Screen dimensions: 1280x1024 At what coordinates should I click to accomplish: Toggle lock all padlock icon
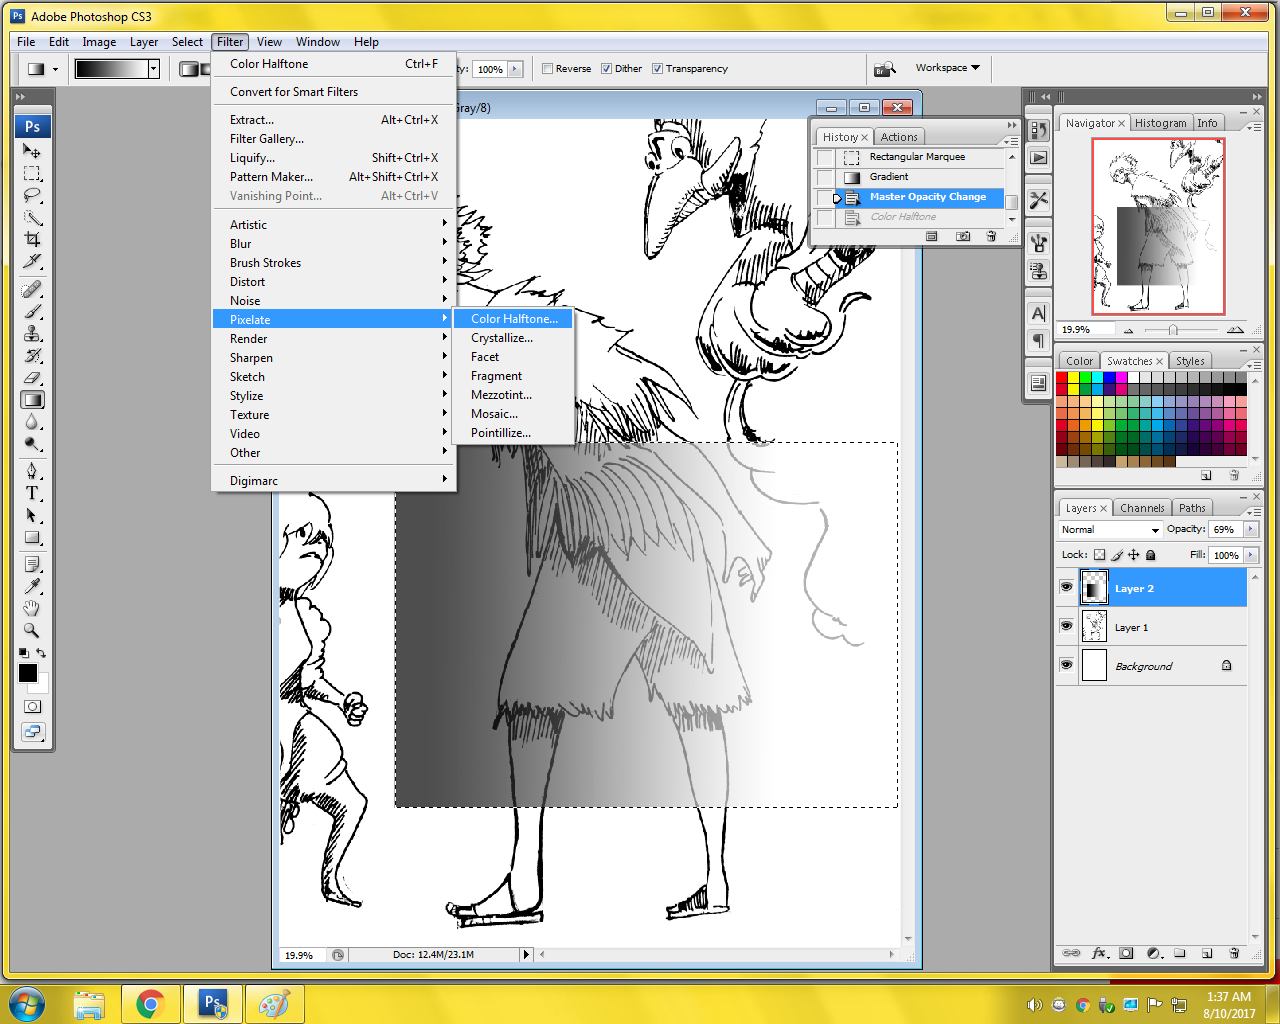pos(1150,555)
